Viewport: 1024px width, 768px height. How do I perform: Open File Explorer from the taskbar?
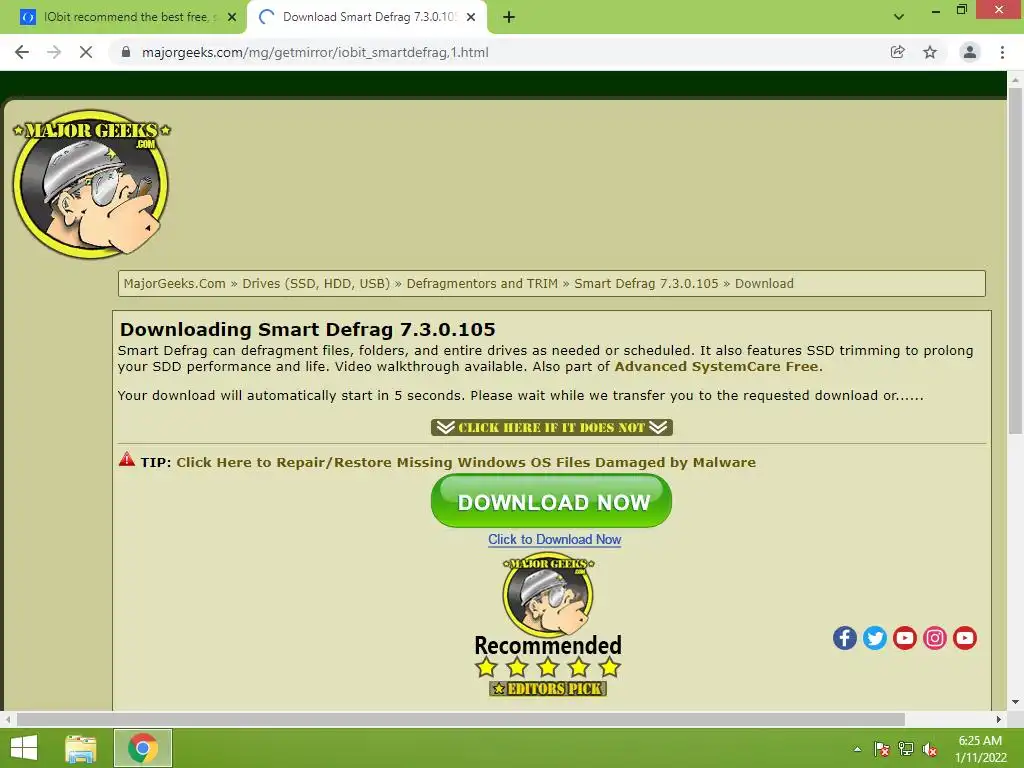click(81, 748)
